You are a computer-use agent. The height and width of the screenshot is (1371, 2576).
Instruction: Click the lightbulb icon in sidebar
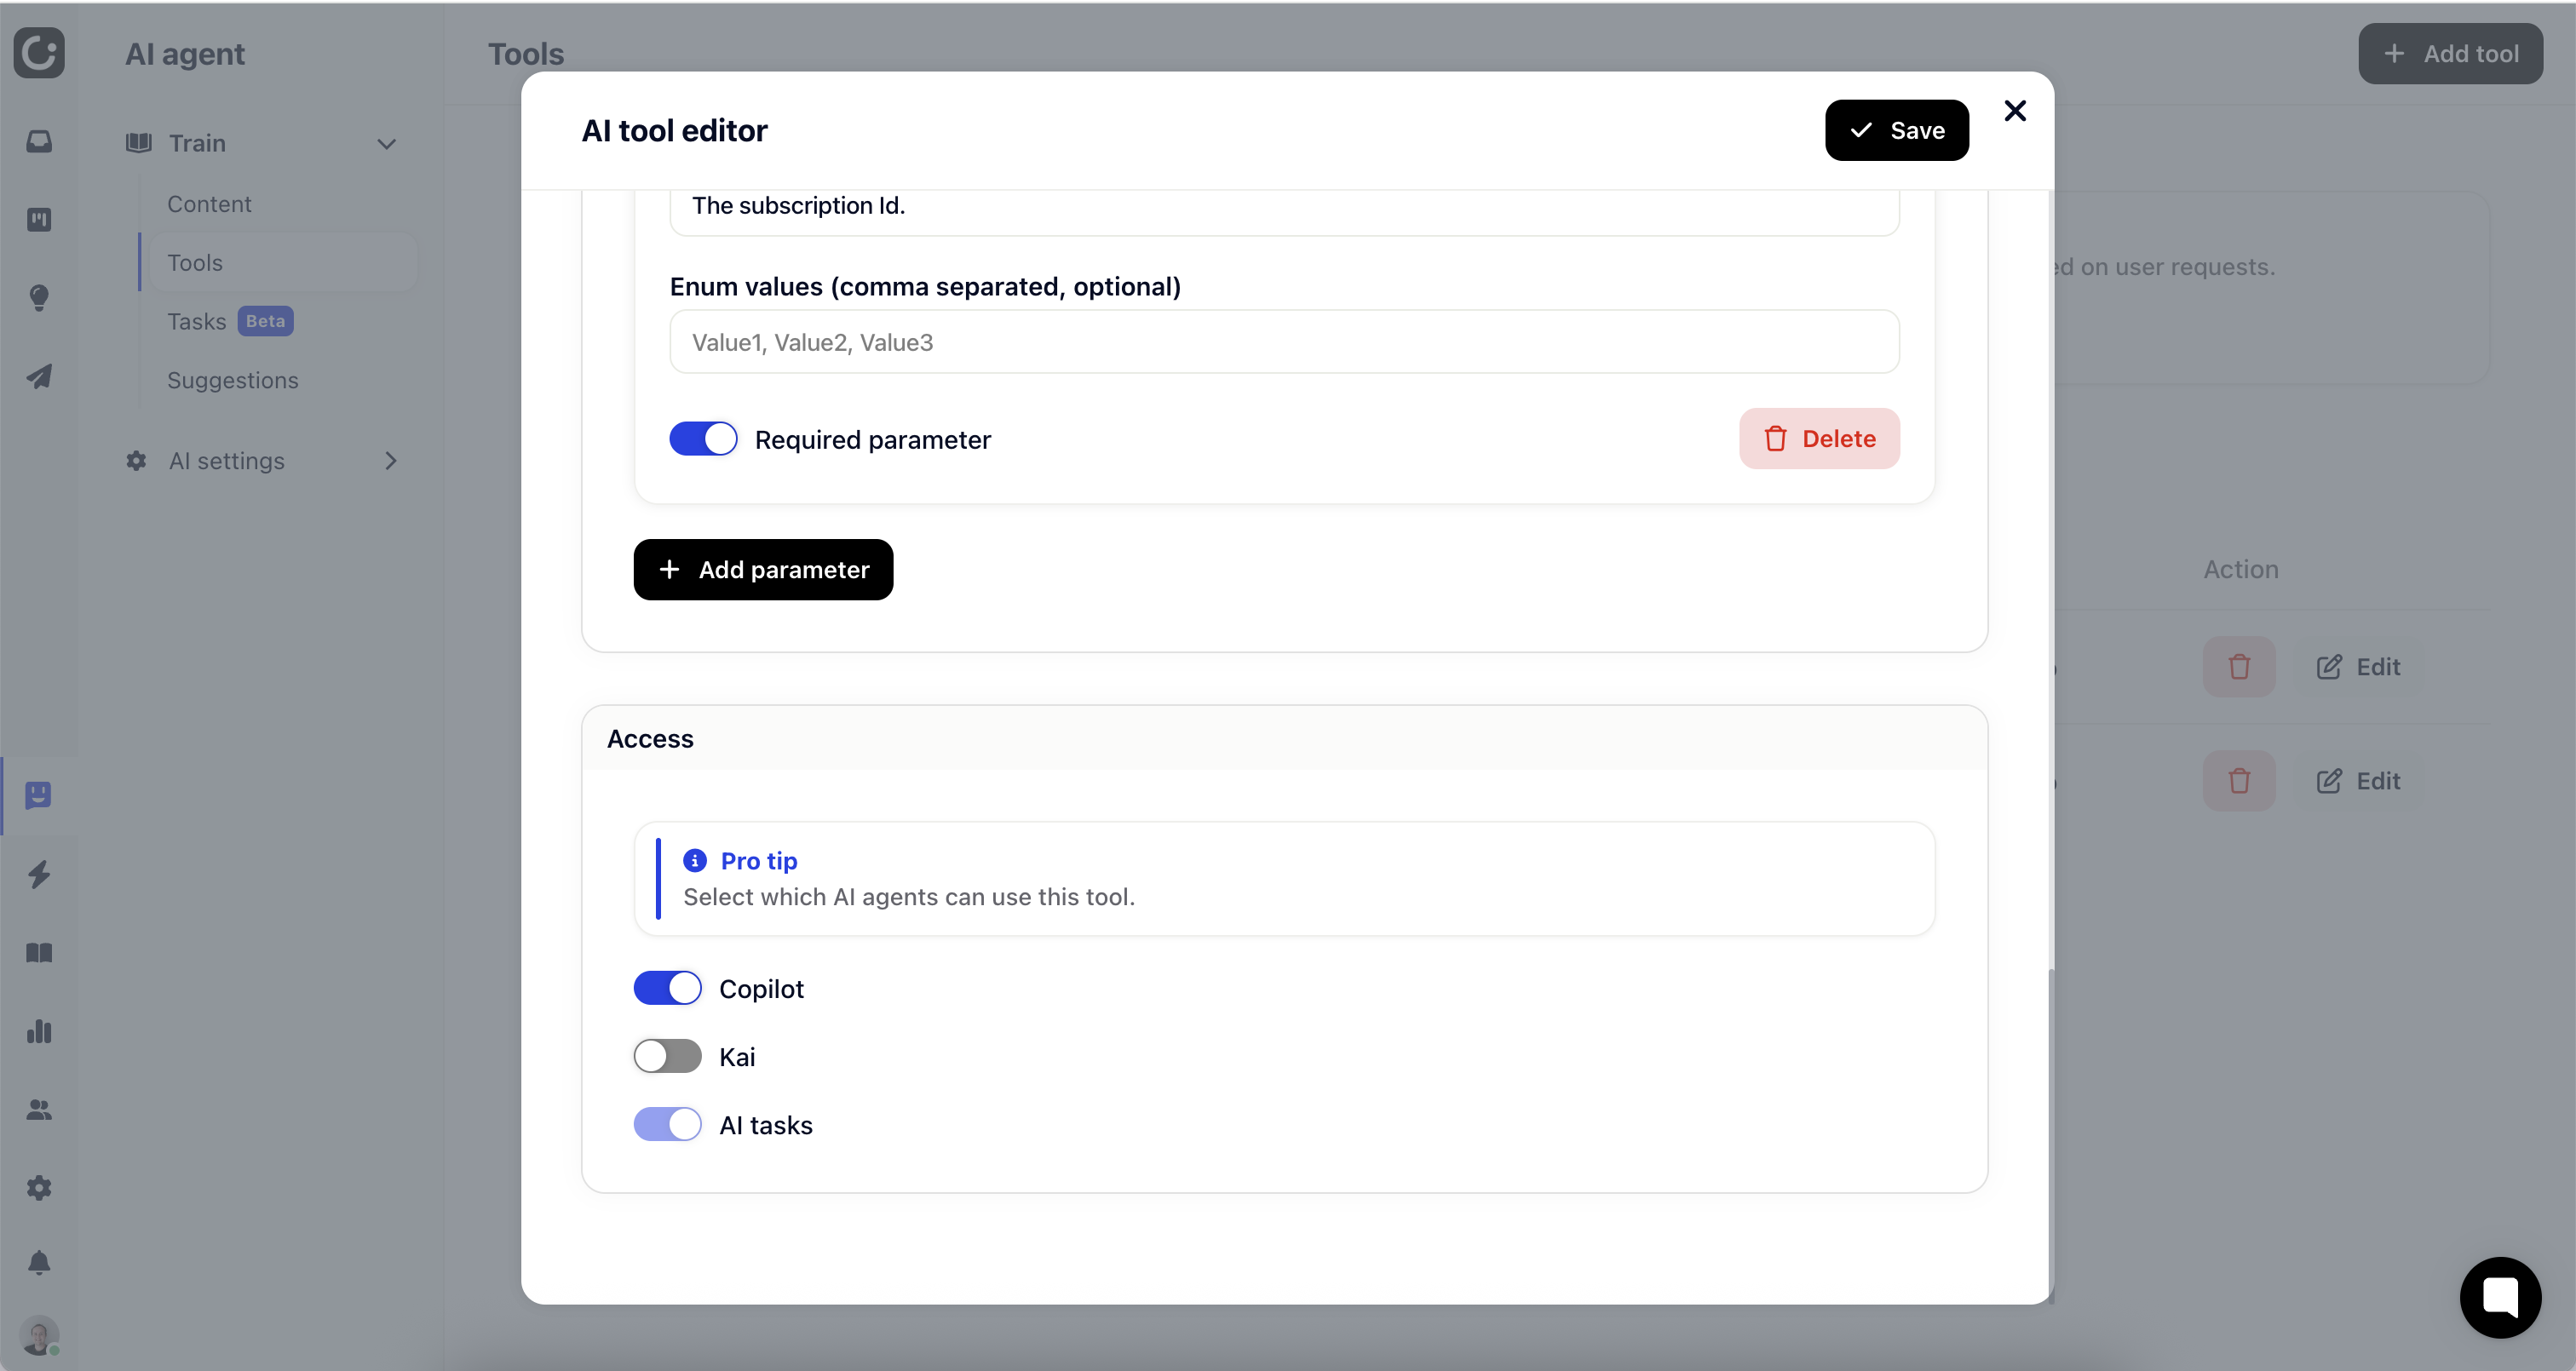39,298
